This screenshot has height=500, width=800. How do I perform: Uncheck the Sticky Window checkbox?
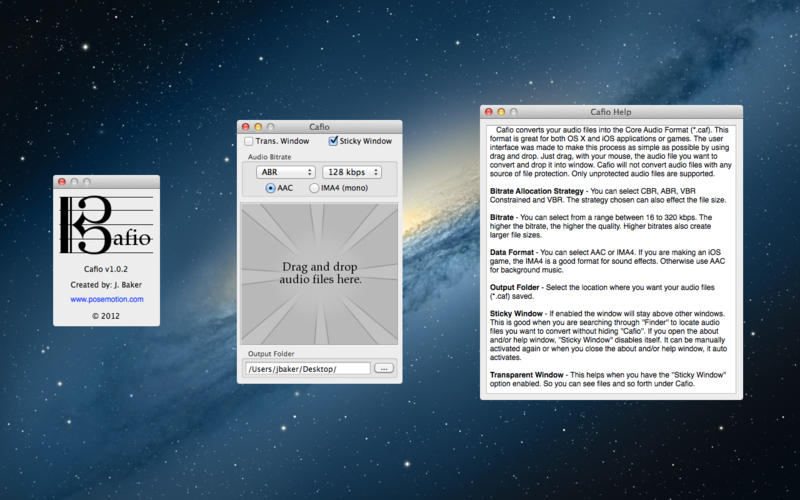tap(333, 142)
